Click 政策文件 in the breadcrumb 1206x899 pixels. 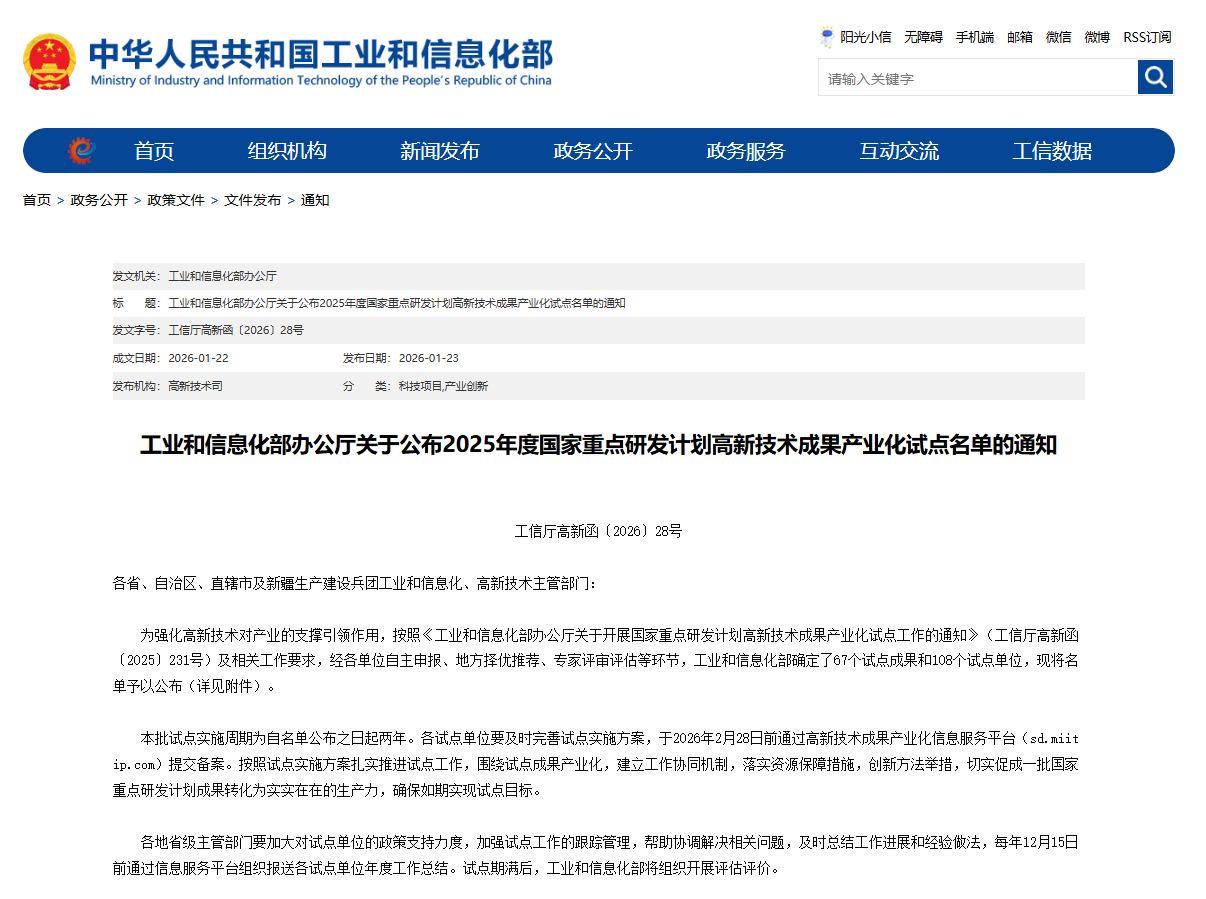click(176, 200)
